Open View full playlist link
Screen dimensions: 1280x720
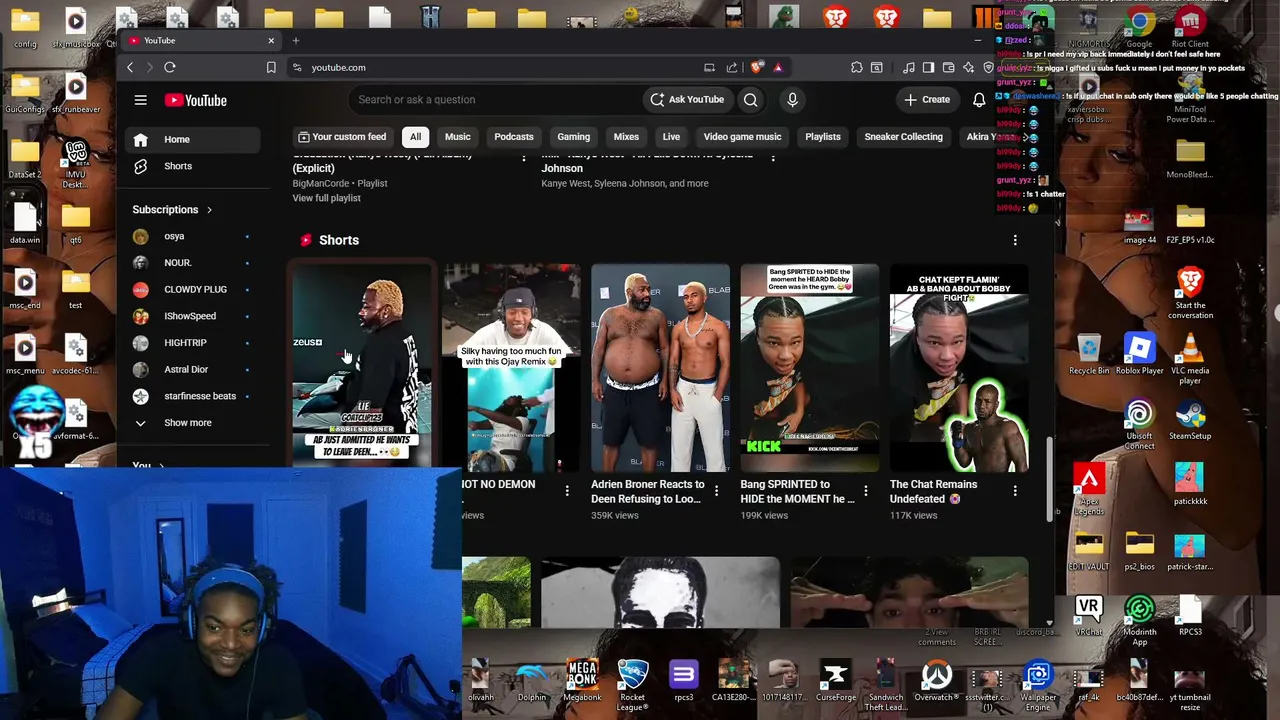coord(326,198)
